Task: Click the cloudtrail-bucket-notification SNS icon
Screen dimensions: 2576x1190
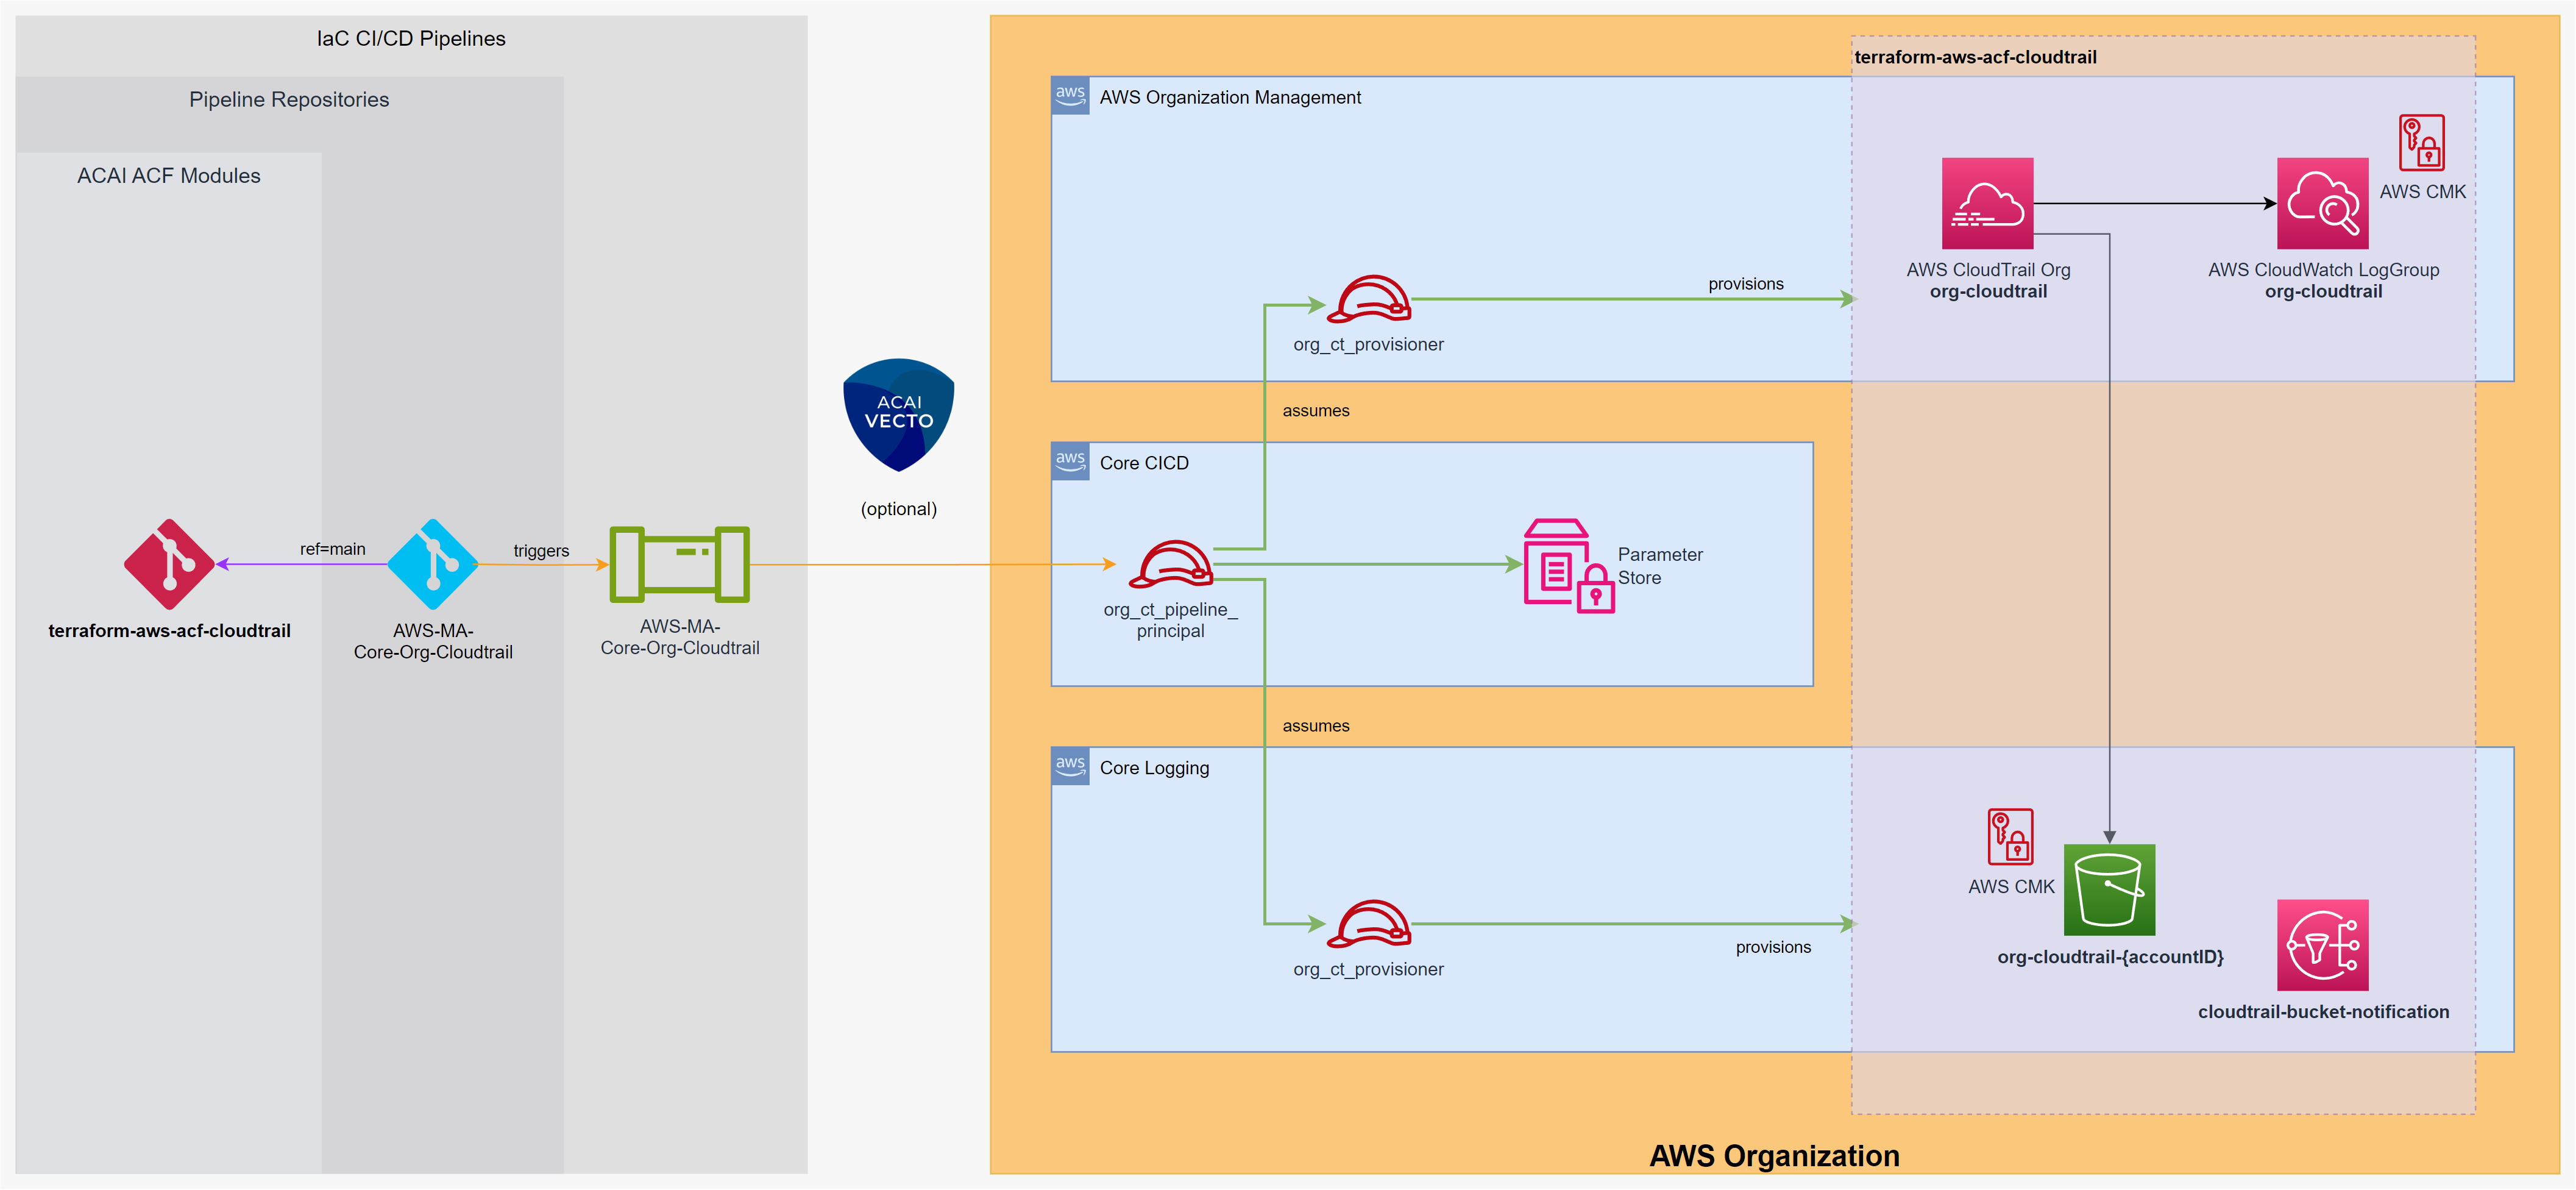Action: [2322, 944]
